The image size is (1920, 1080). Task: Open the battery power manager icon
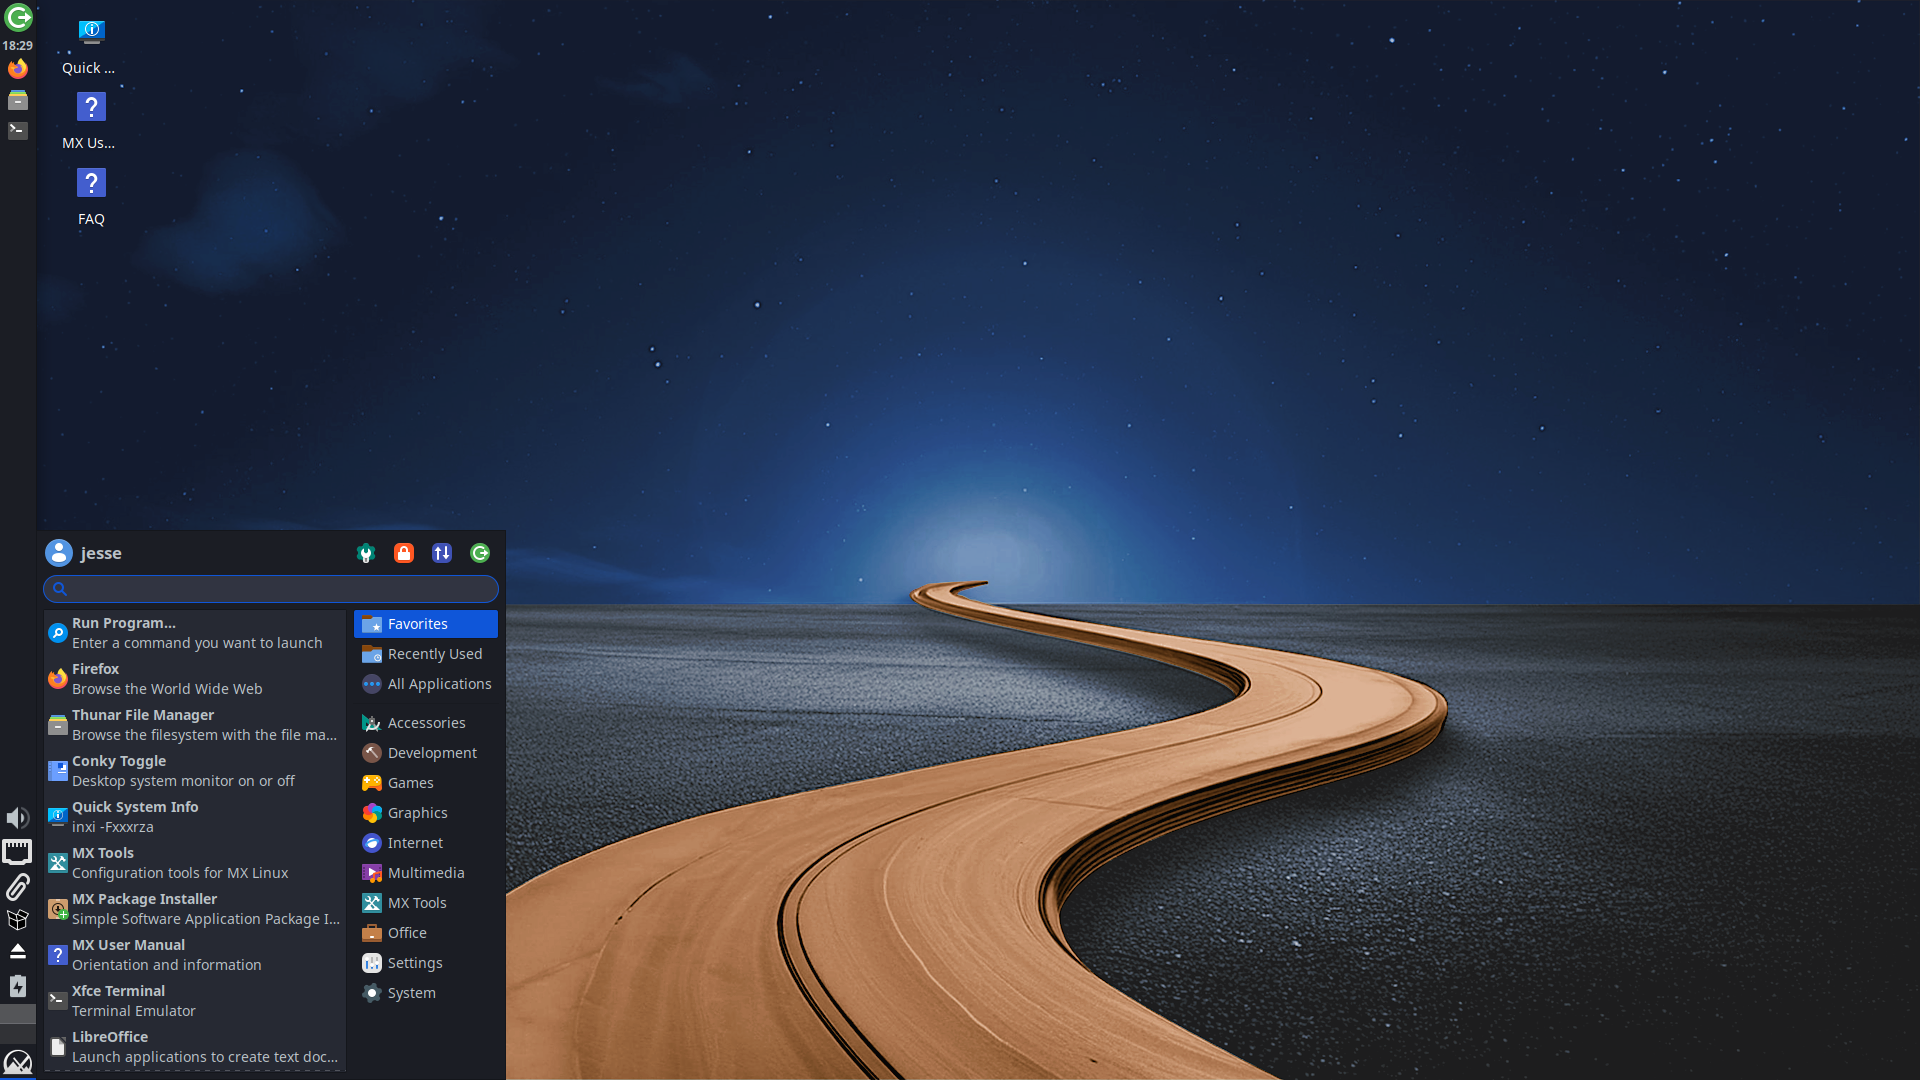18,986
